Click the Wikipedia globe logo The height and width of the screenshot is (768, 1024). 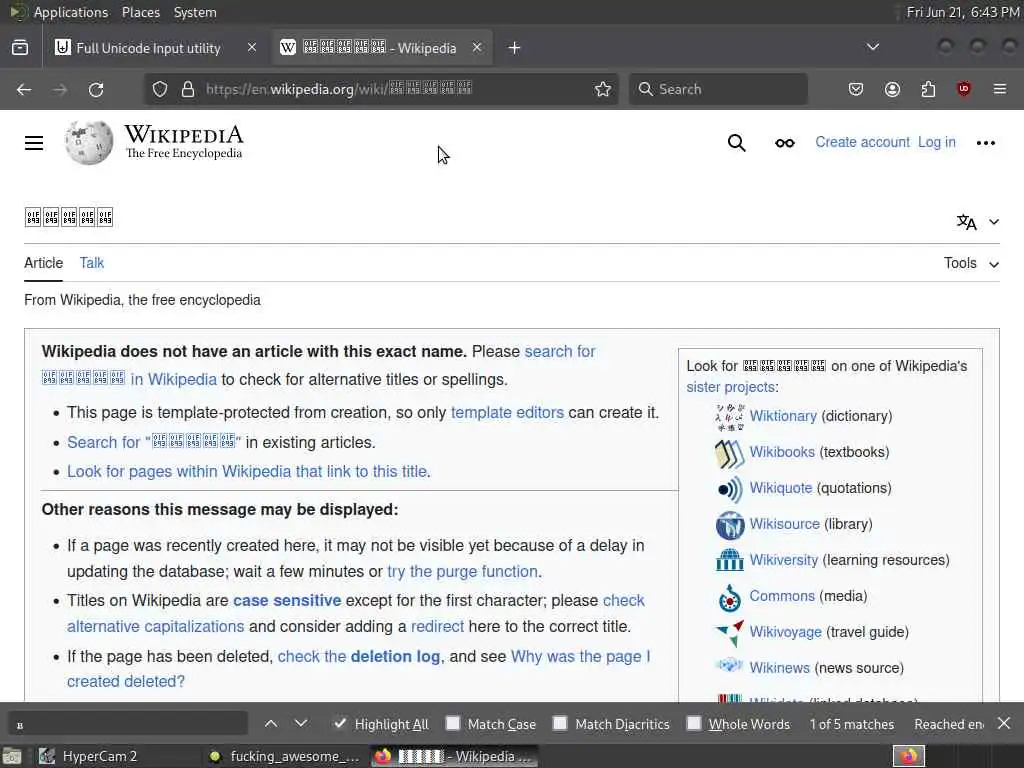click(89, 142)
